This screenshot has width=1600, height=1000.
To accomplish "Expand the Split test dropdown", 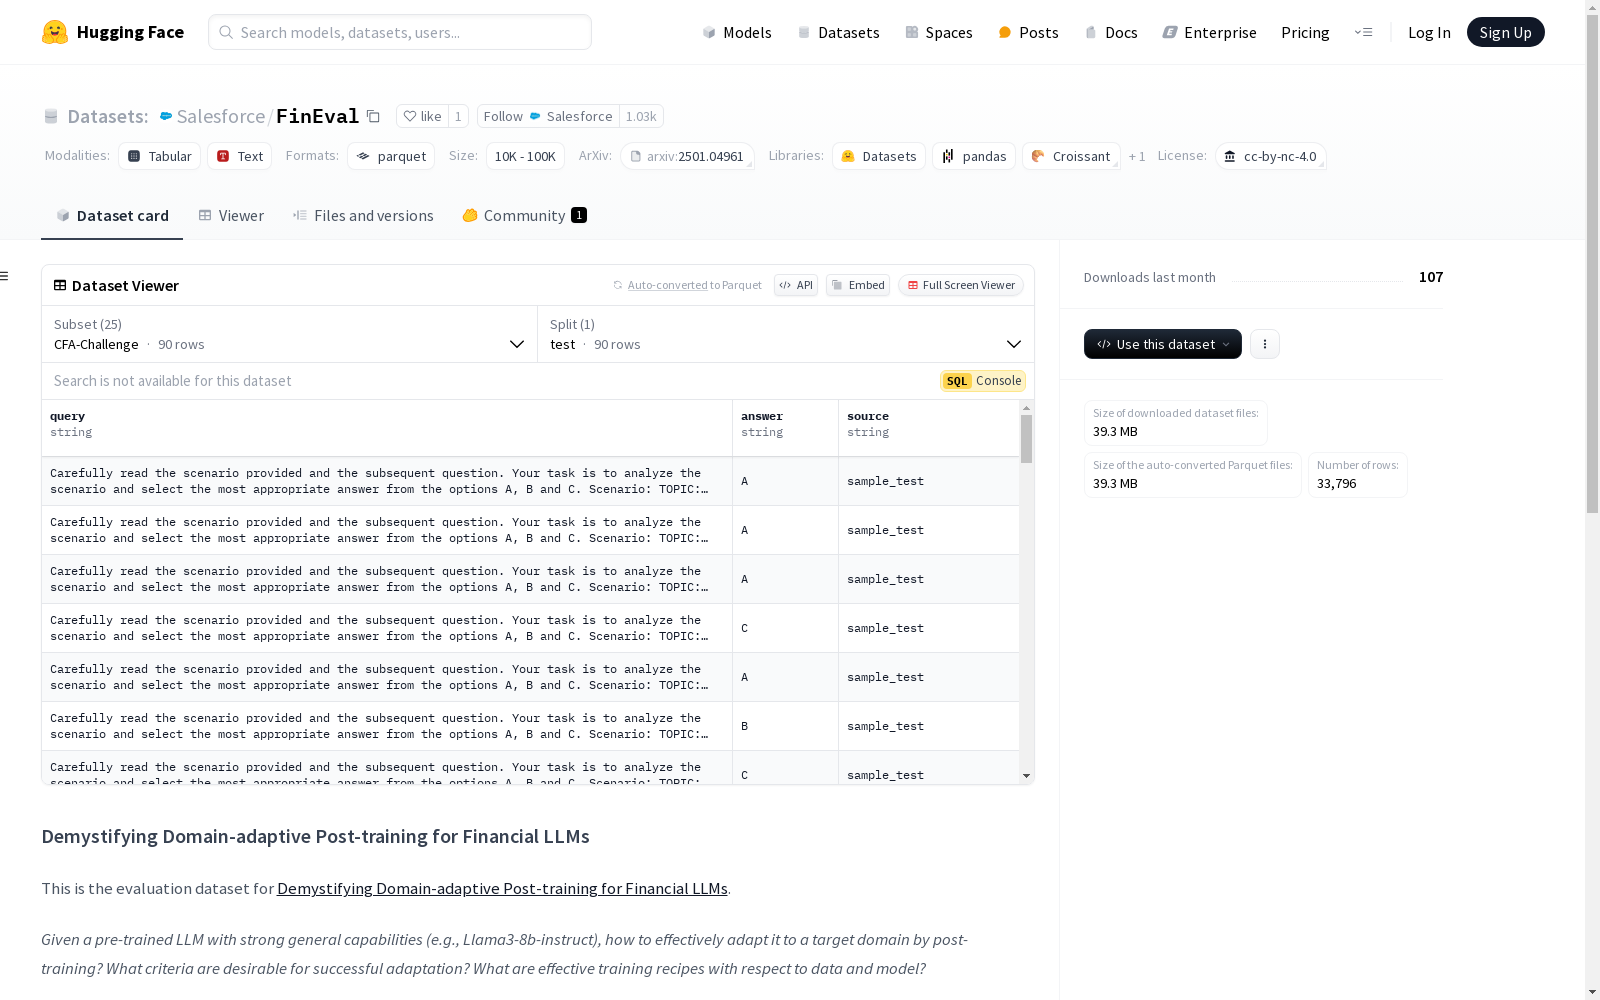I will tap(786, 334).
